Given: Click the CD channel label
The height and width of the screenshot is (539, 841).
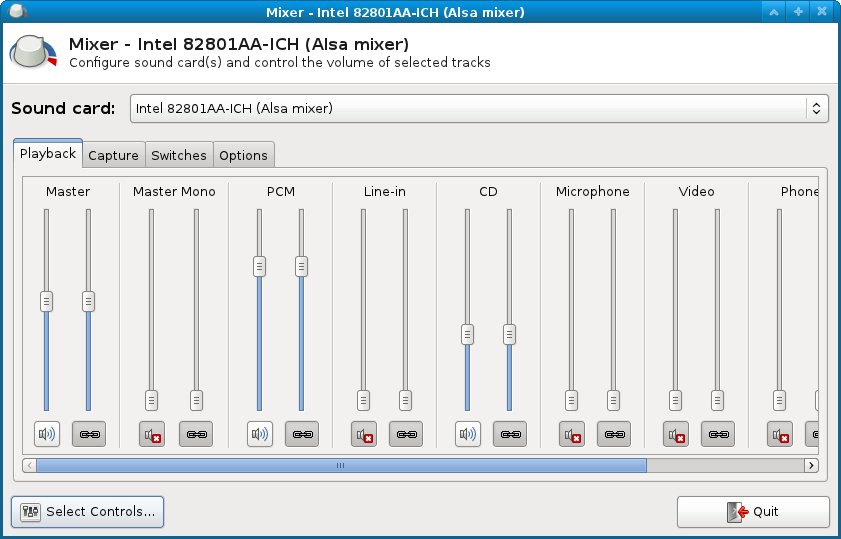Looking at the screenshot, I should tap(489, 191).
